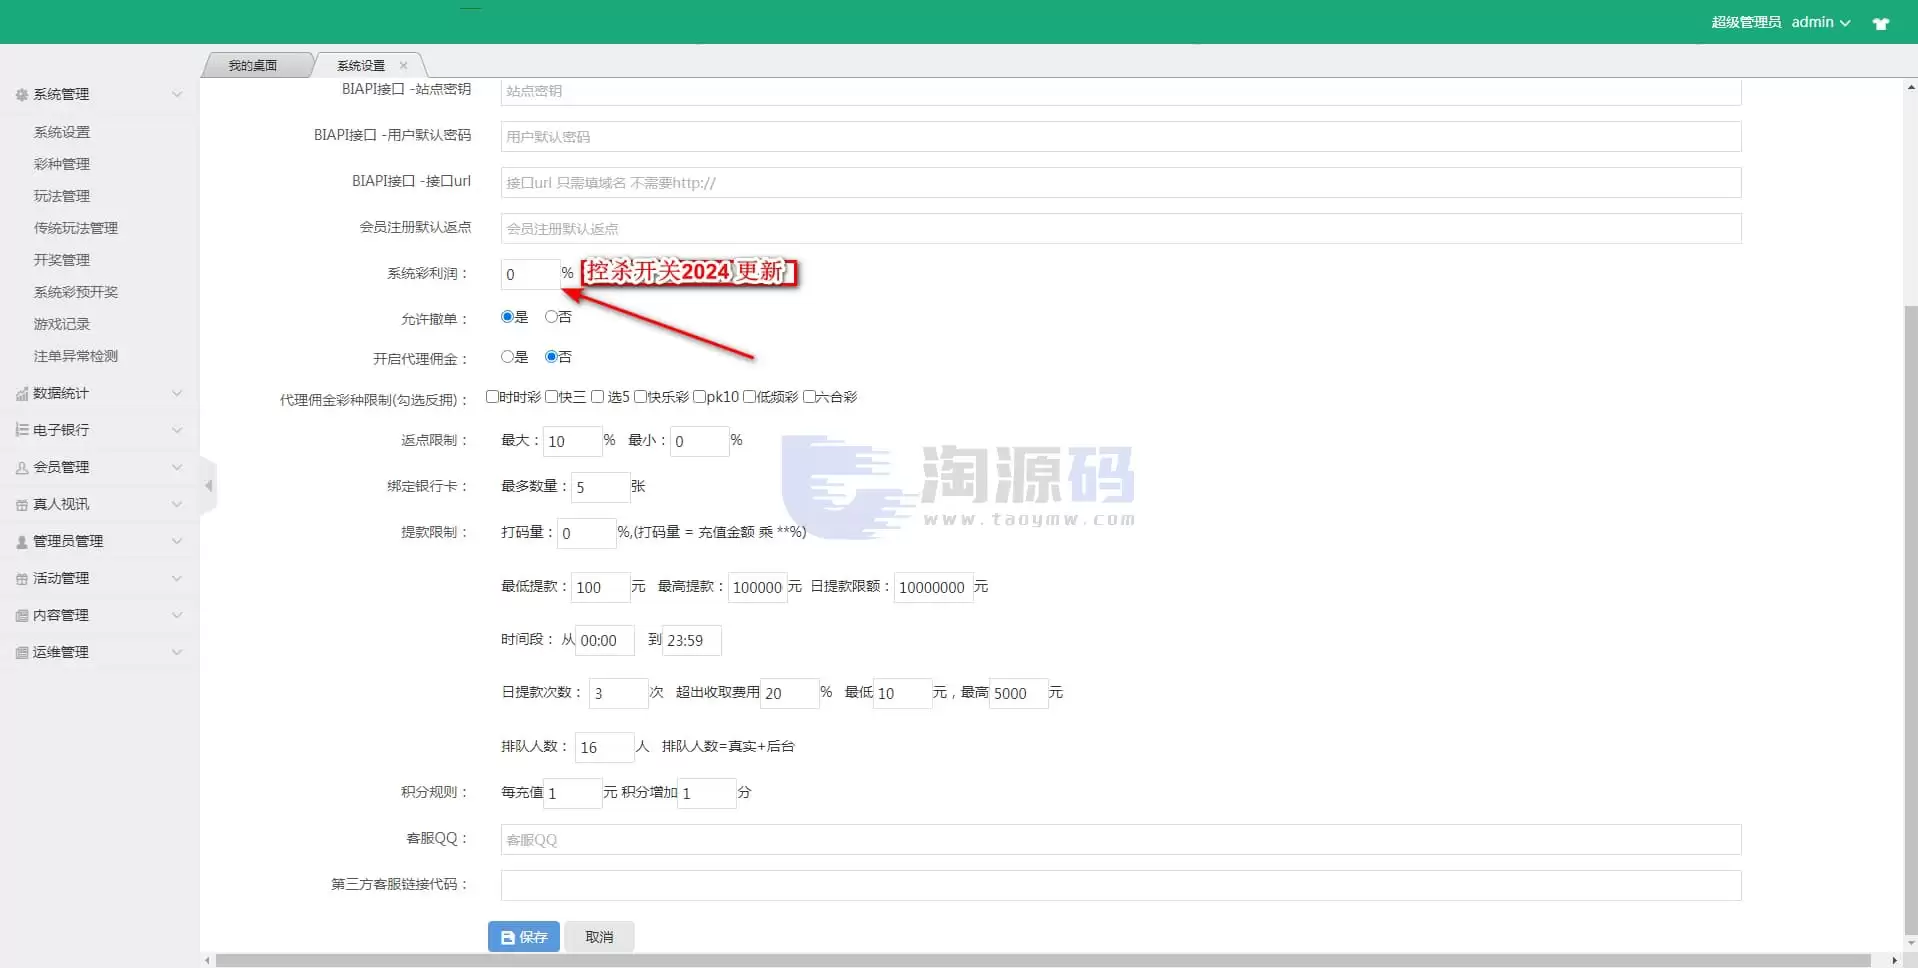
Task: Expand the 真人视讯 menu chevron
Action: pyautogui.click(x=177, y=504)
